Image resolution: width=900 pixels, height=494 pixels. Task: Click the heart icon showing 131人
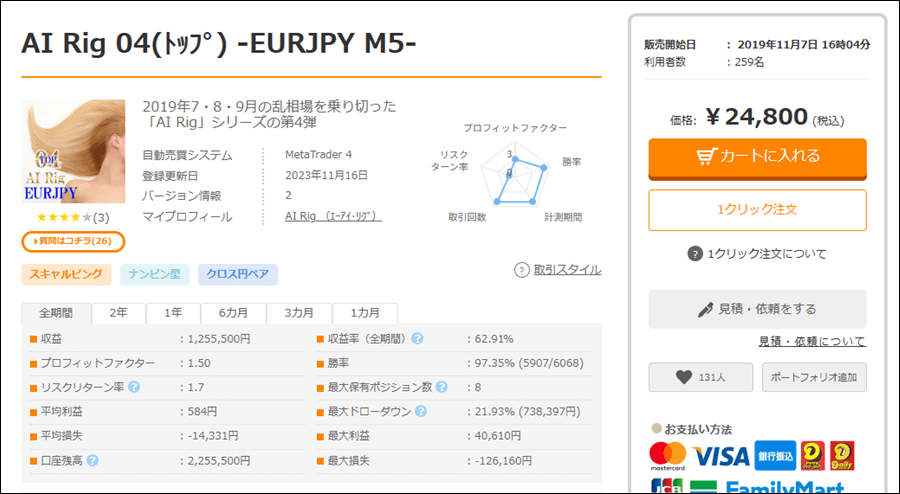click(x=684, y=377)
